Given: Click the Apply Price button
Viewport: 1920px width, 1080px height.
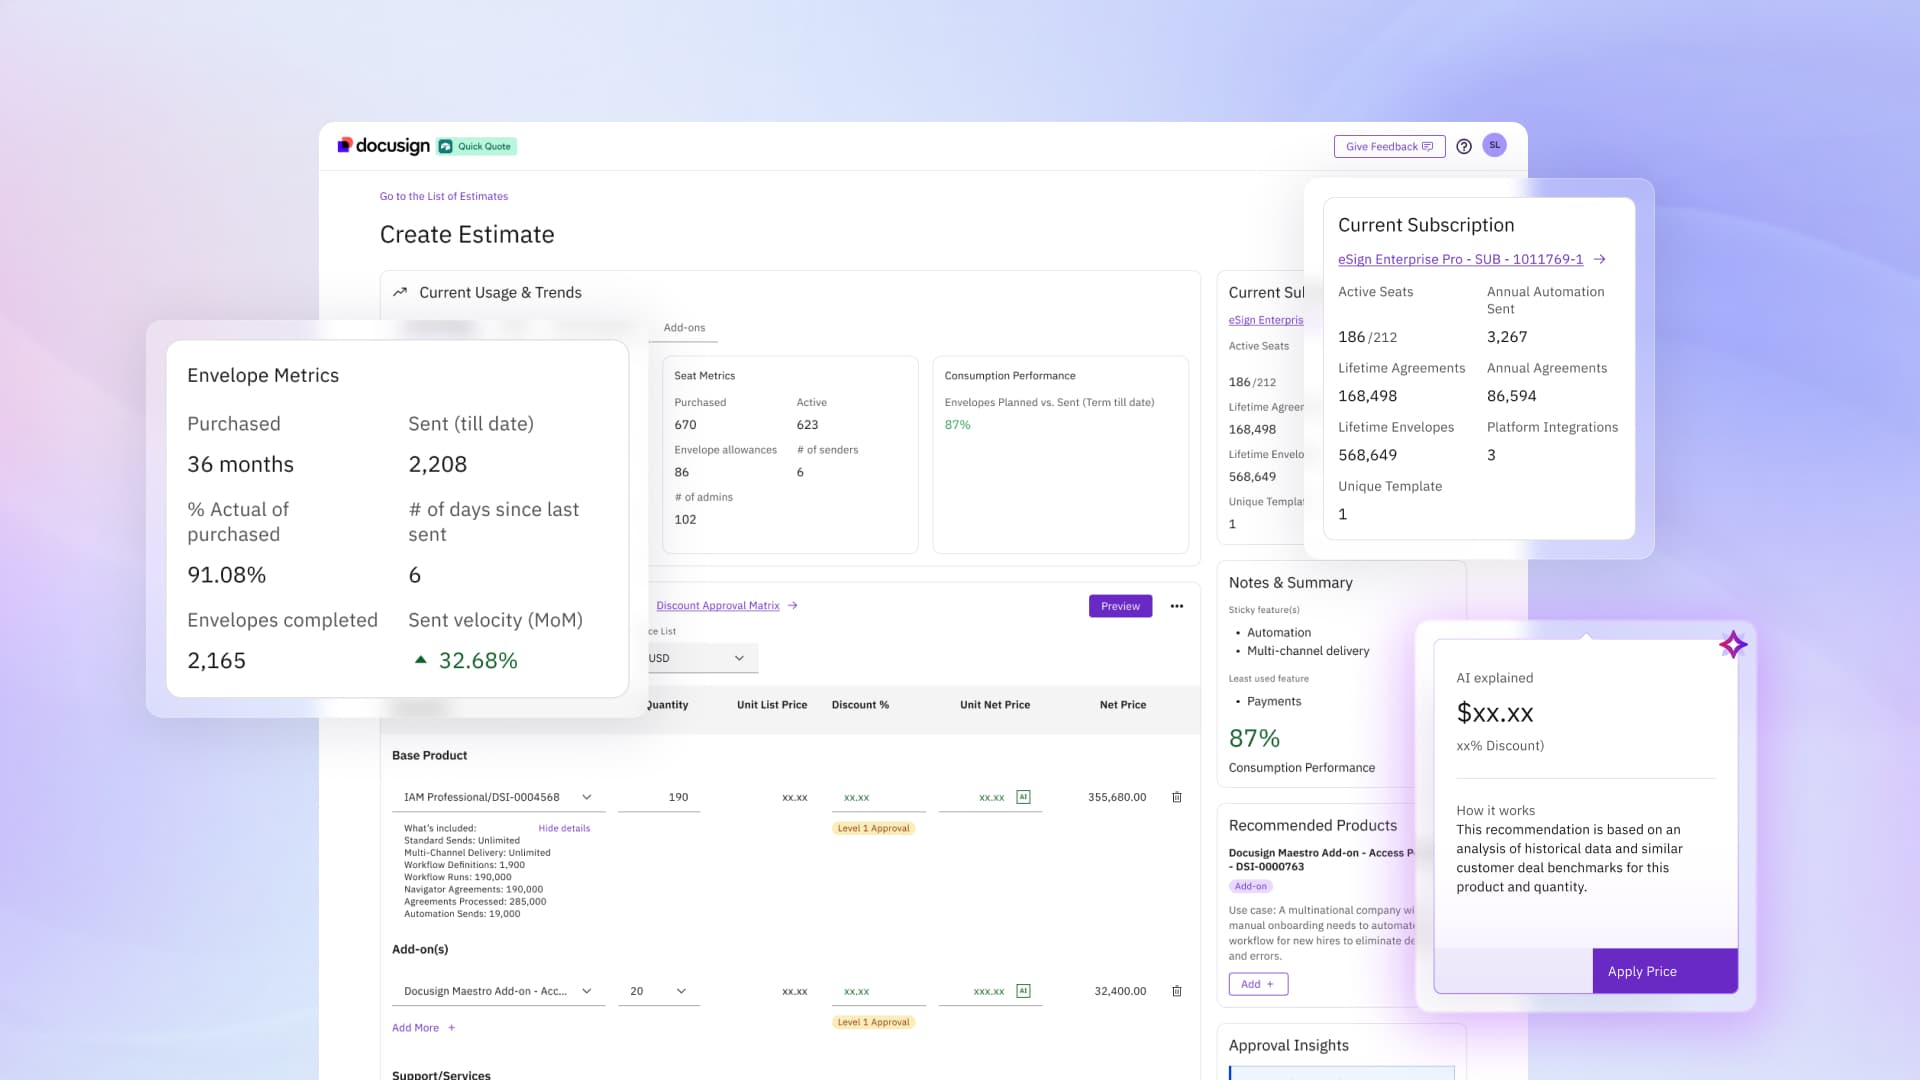Looking at the screenshot, I should point(1665,971).
